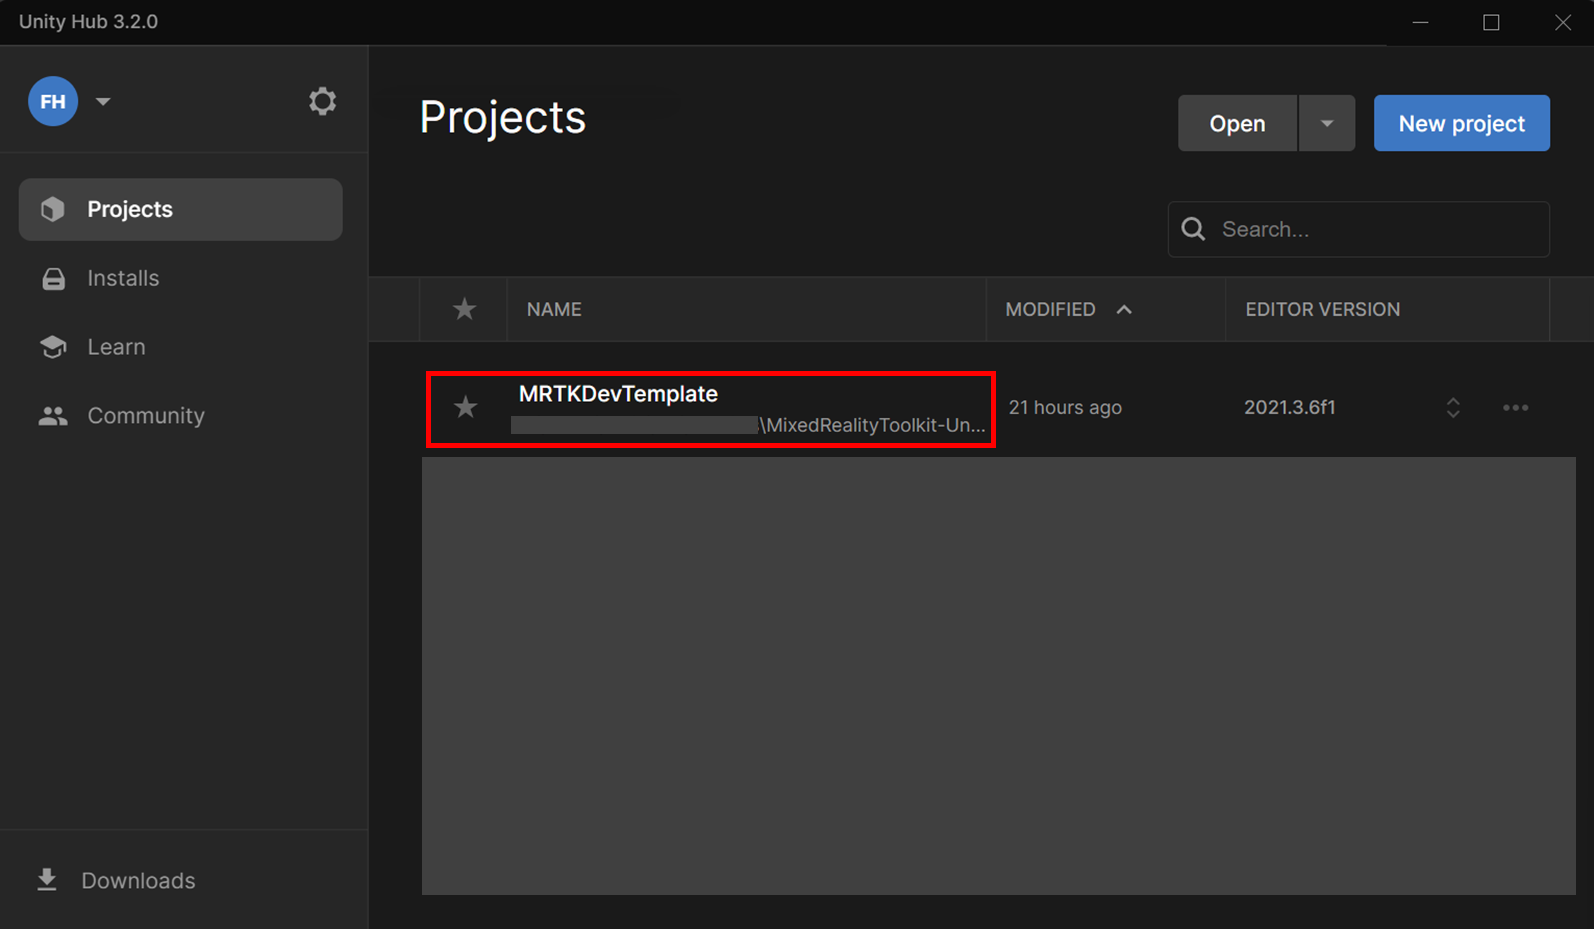Close the Unity Hub window
This screenshot has height=929, width=1594.
tap(1563, 22)
